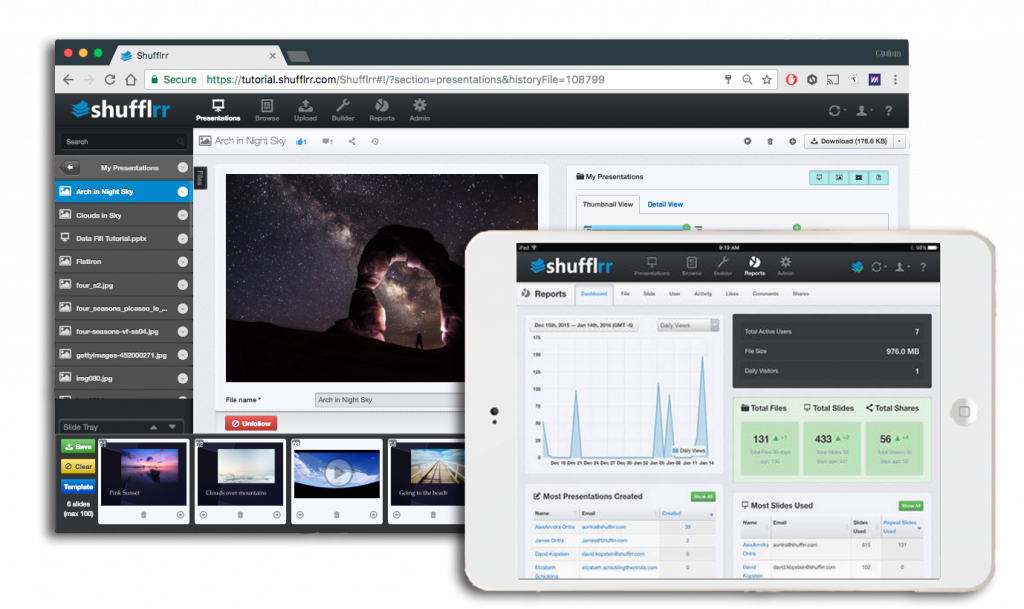
Task: Click the yellow Clear button in Slide Tray
Action: (x=78, y=466)
